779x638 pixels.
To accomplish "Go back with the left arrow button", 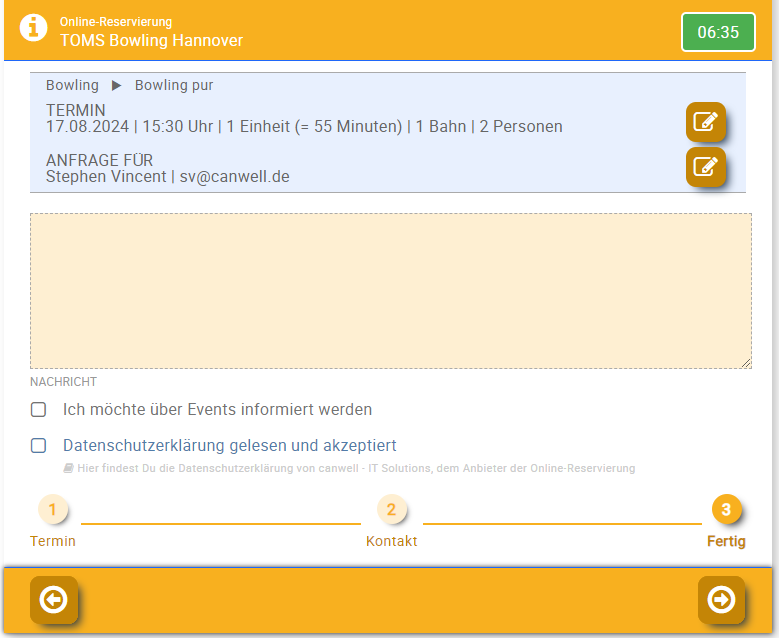I will pos(54,599).
